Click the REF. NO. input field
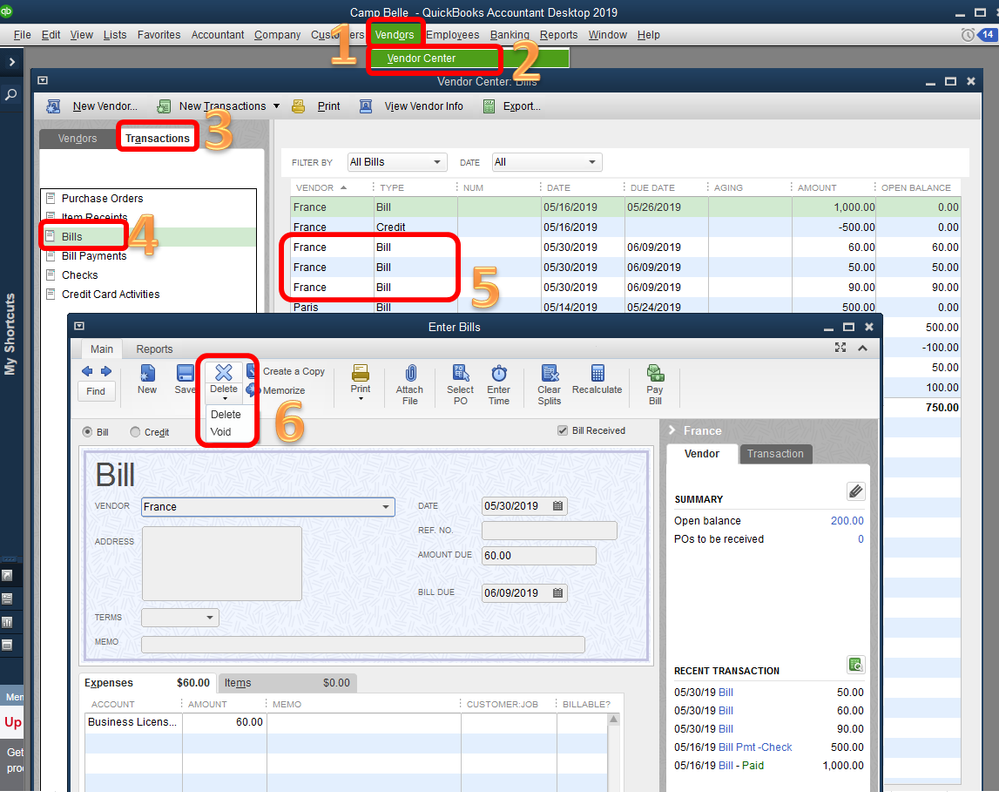 coord(549,531)
